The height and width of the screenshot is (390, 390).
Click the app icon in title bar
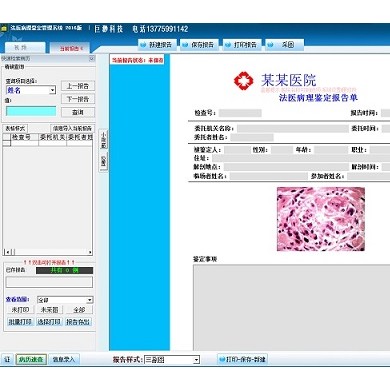coord(4,28)
